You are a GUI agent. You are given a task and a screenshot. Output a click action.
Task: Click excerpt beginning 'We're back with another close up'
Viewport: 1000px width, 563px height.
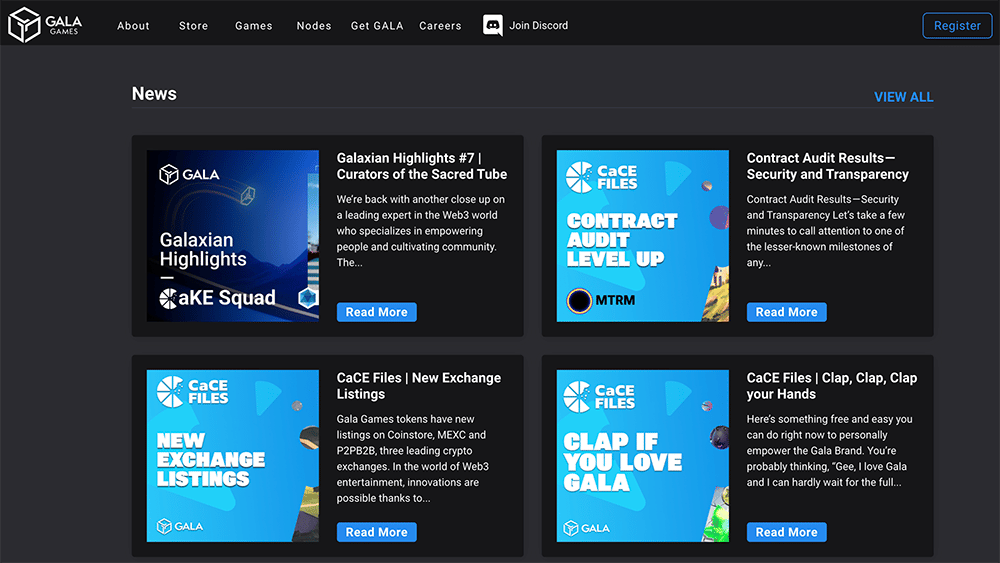click(x=421, y=231)
